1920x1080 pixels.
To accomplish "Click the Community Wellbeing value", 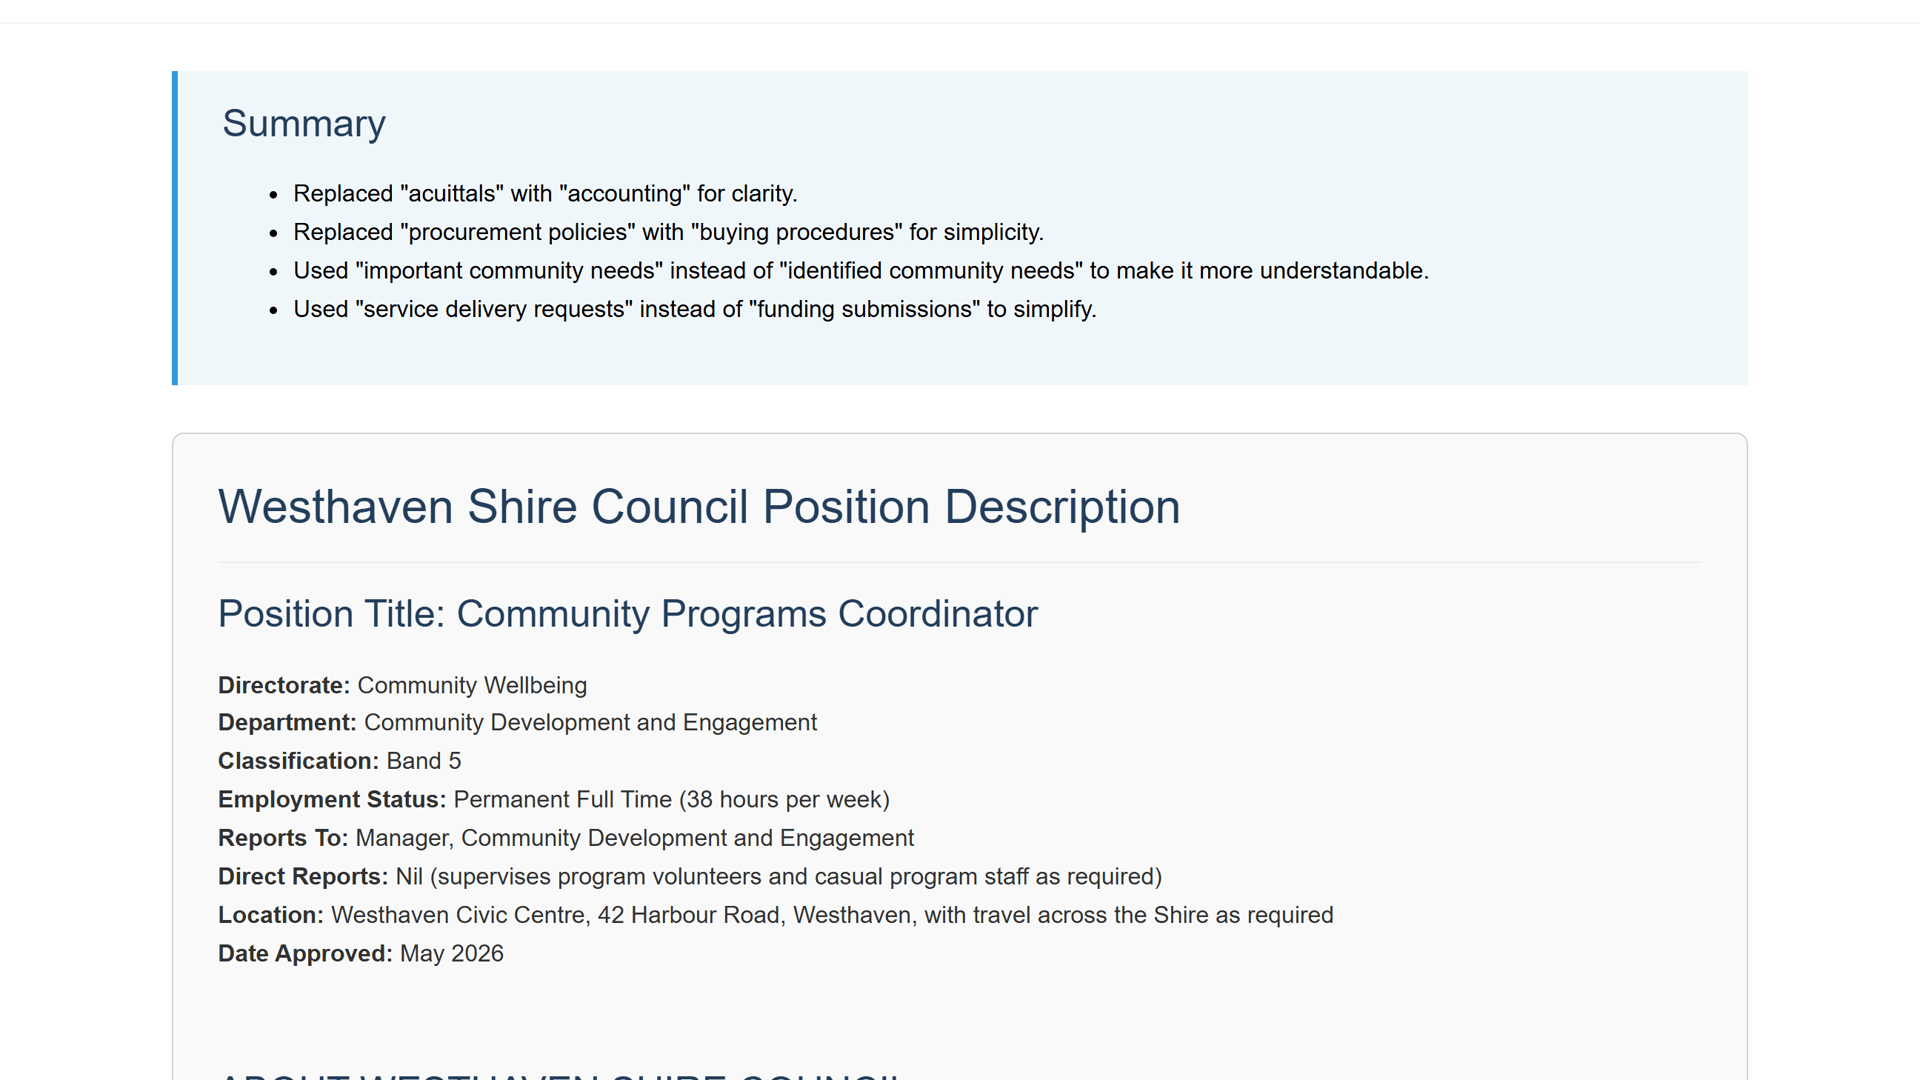I will (x=472, y=686).
